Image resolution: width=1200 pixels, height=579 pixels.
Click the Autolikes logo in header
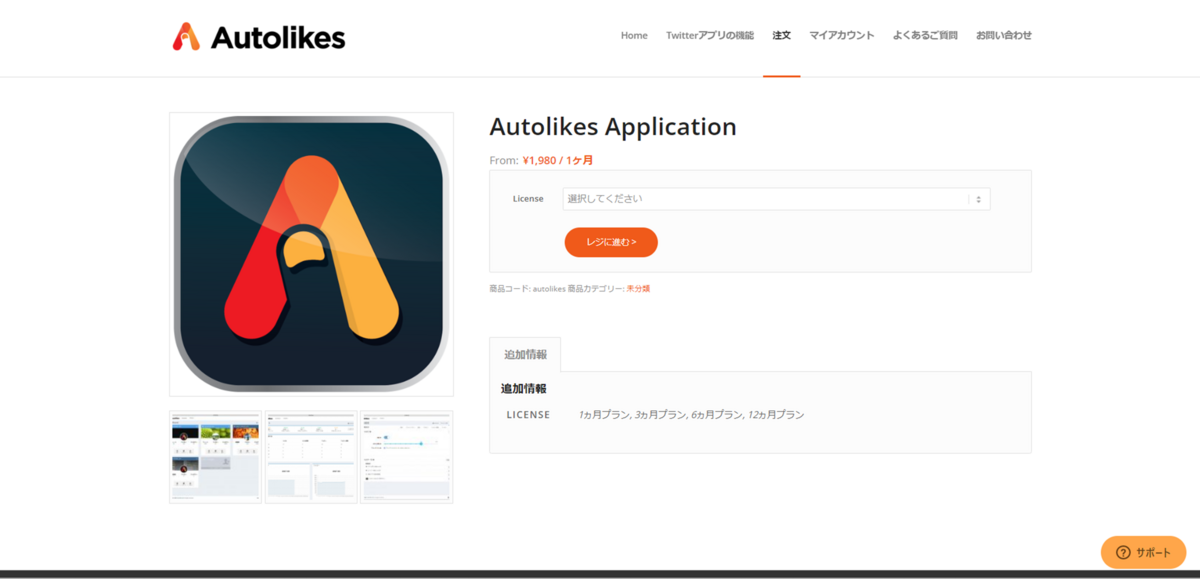click(258, 37)
